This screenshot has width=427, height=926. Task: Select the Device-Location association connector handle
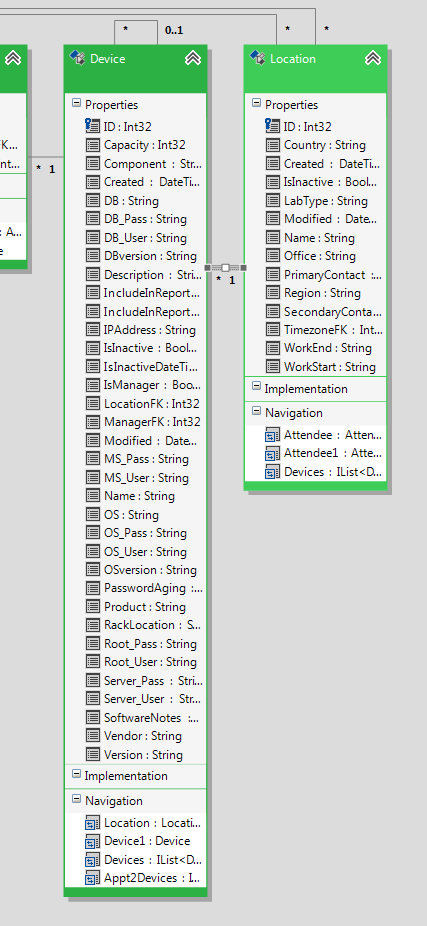pyautogui.click(x=226, y=268)
